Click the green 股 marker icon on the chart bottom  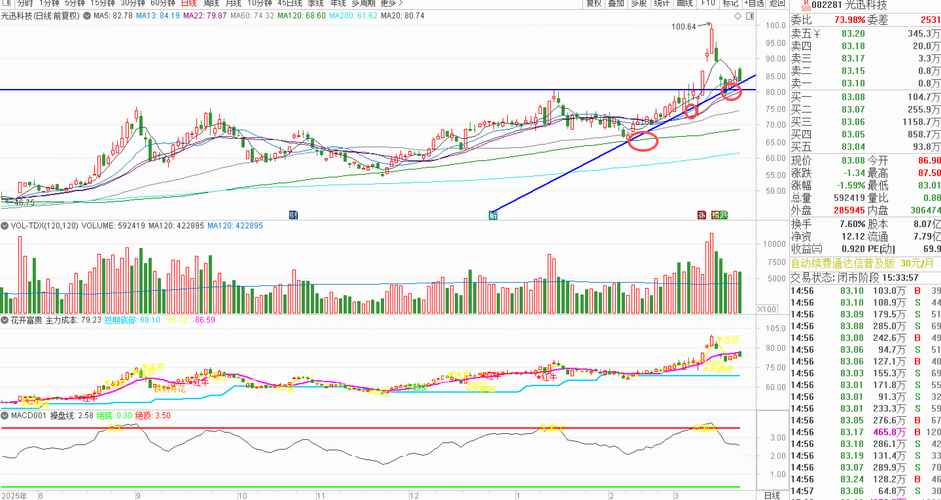click(x=724, y=214)
